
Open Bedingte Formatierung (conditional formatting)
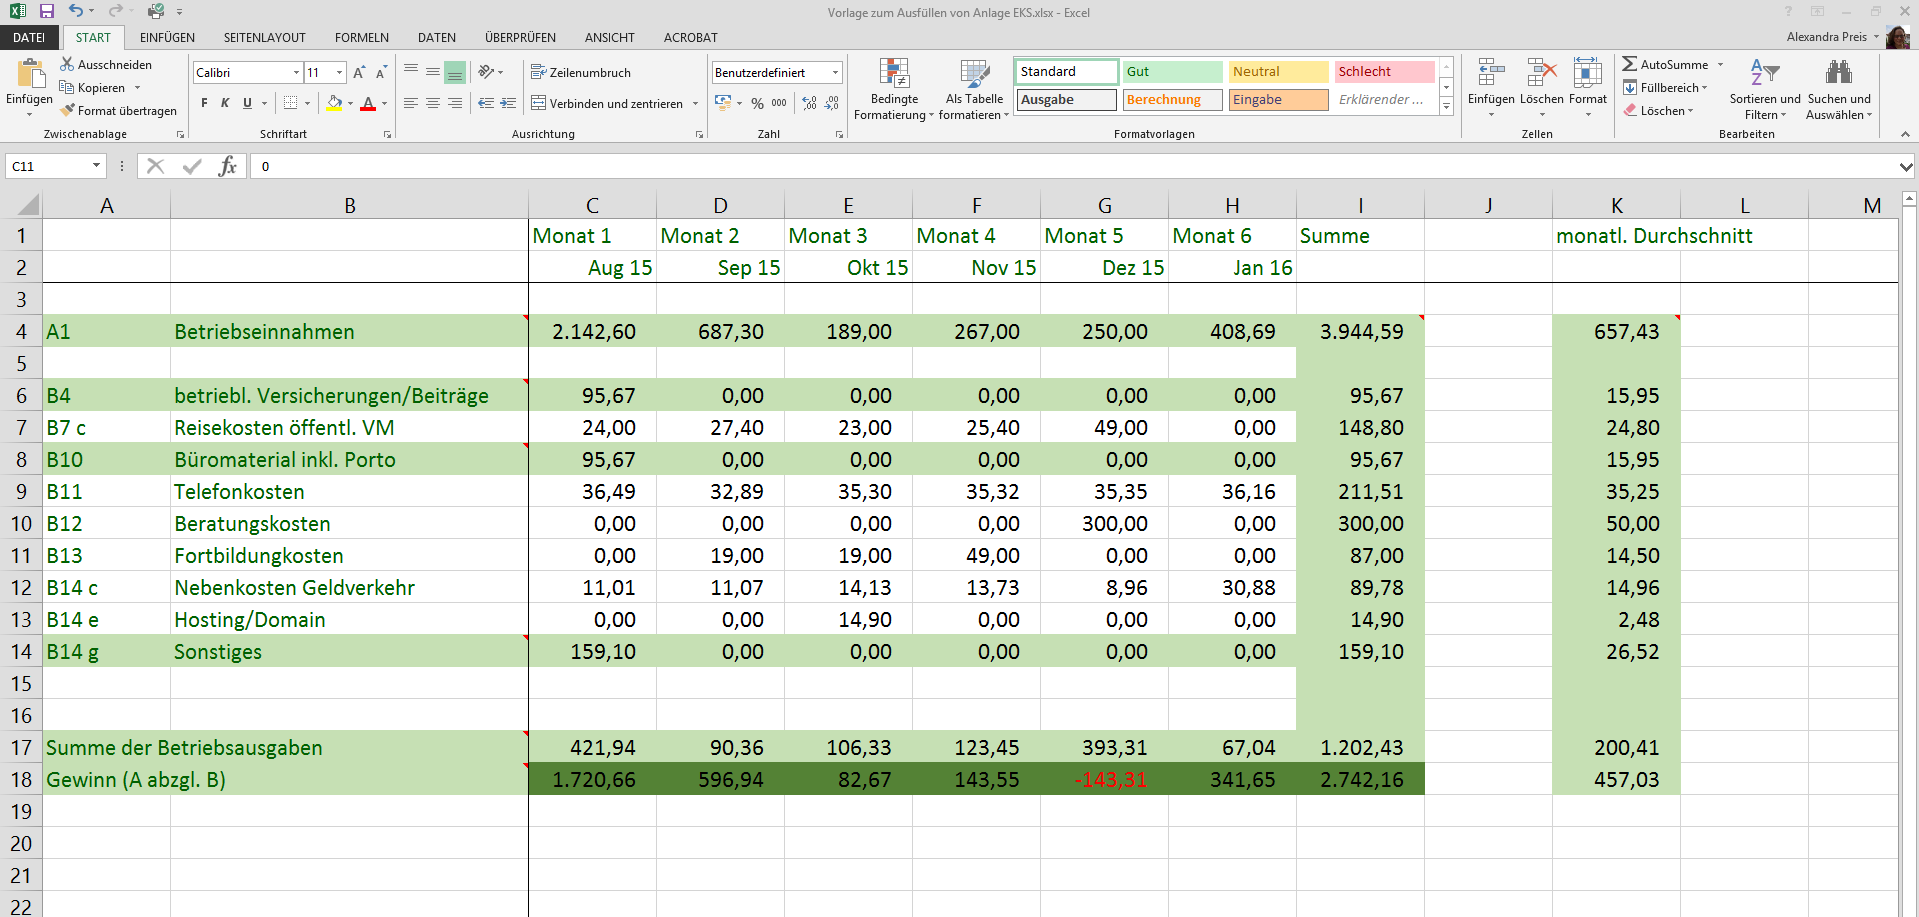(894, 89)
